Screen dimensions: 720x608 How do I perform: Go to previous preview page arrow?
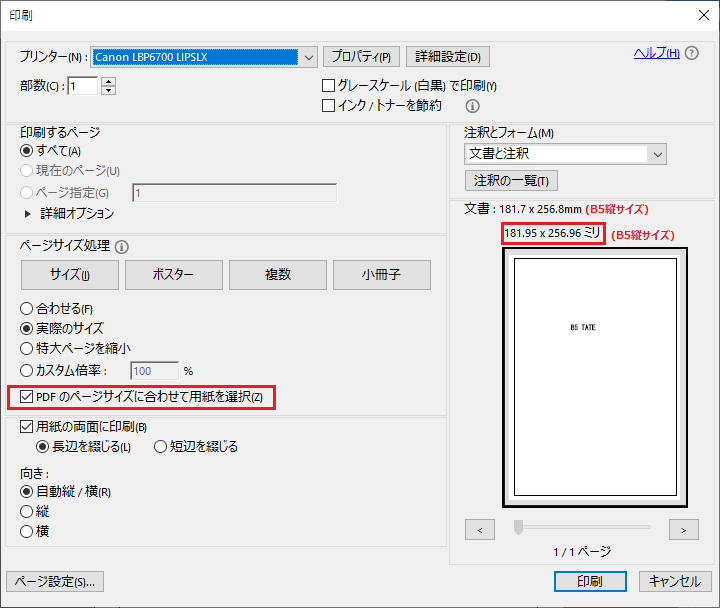(x=480, y=529)
